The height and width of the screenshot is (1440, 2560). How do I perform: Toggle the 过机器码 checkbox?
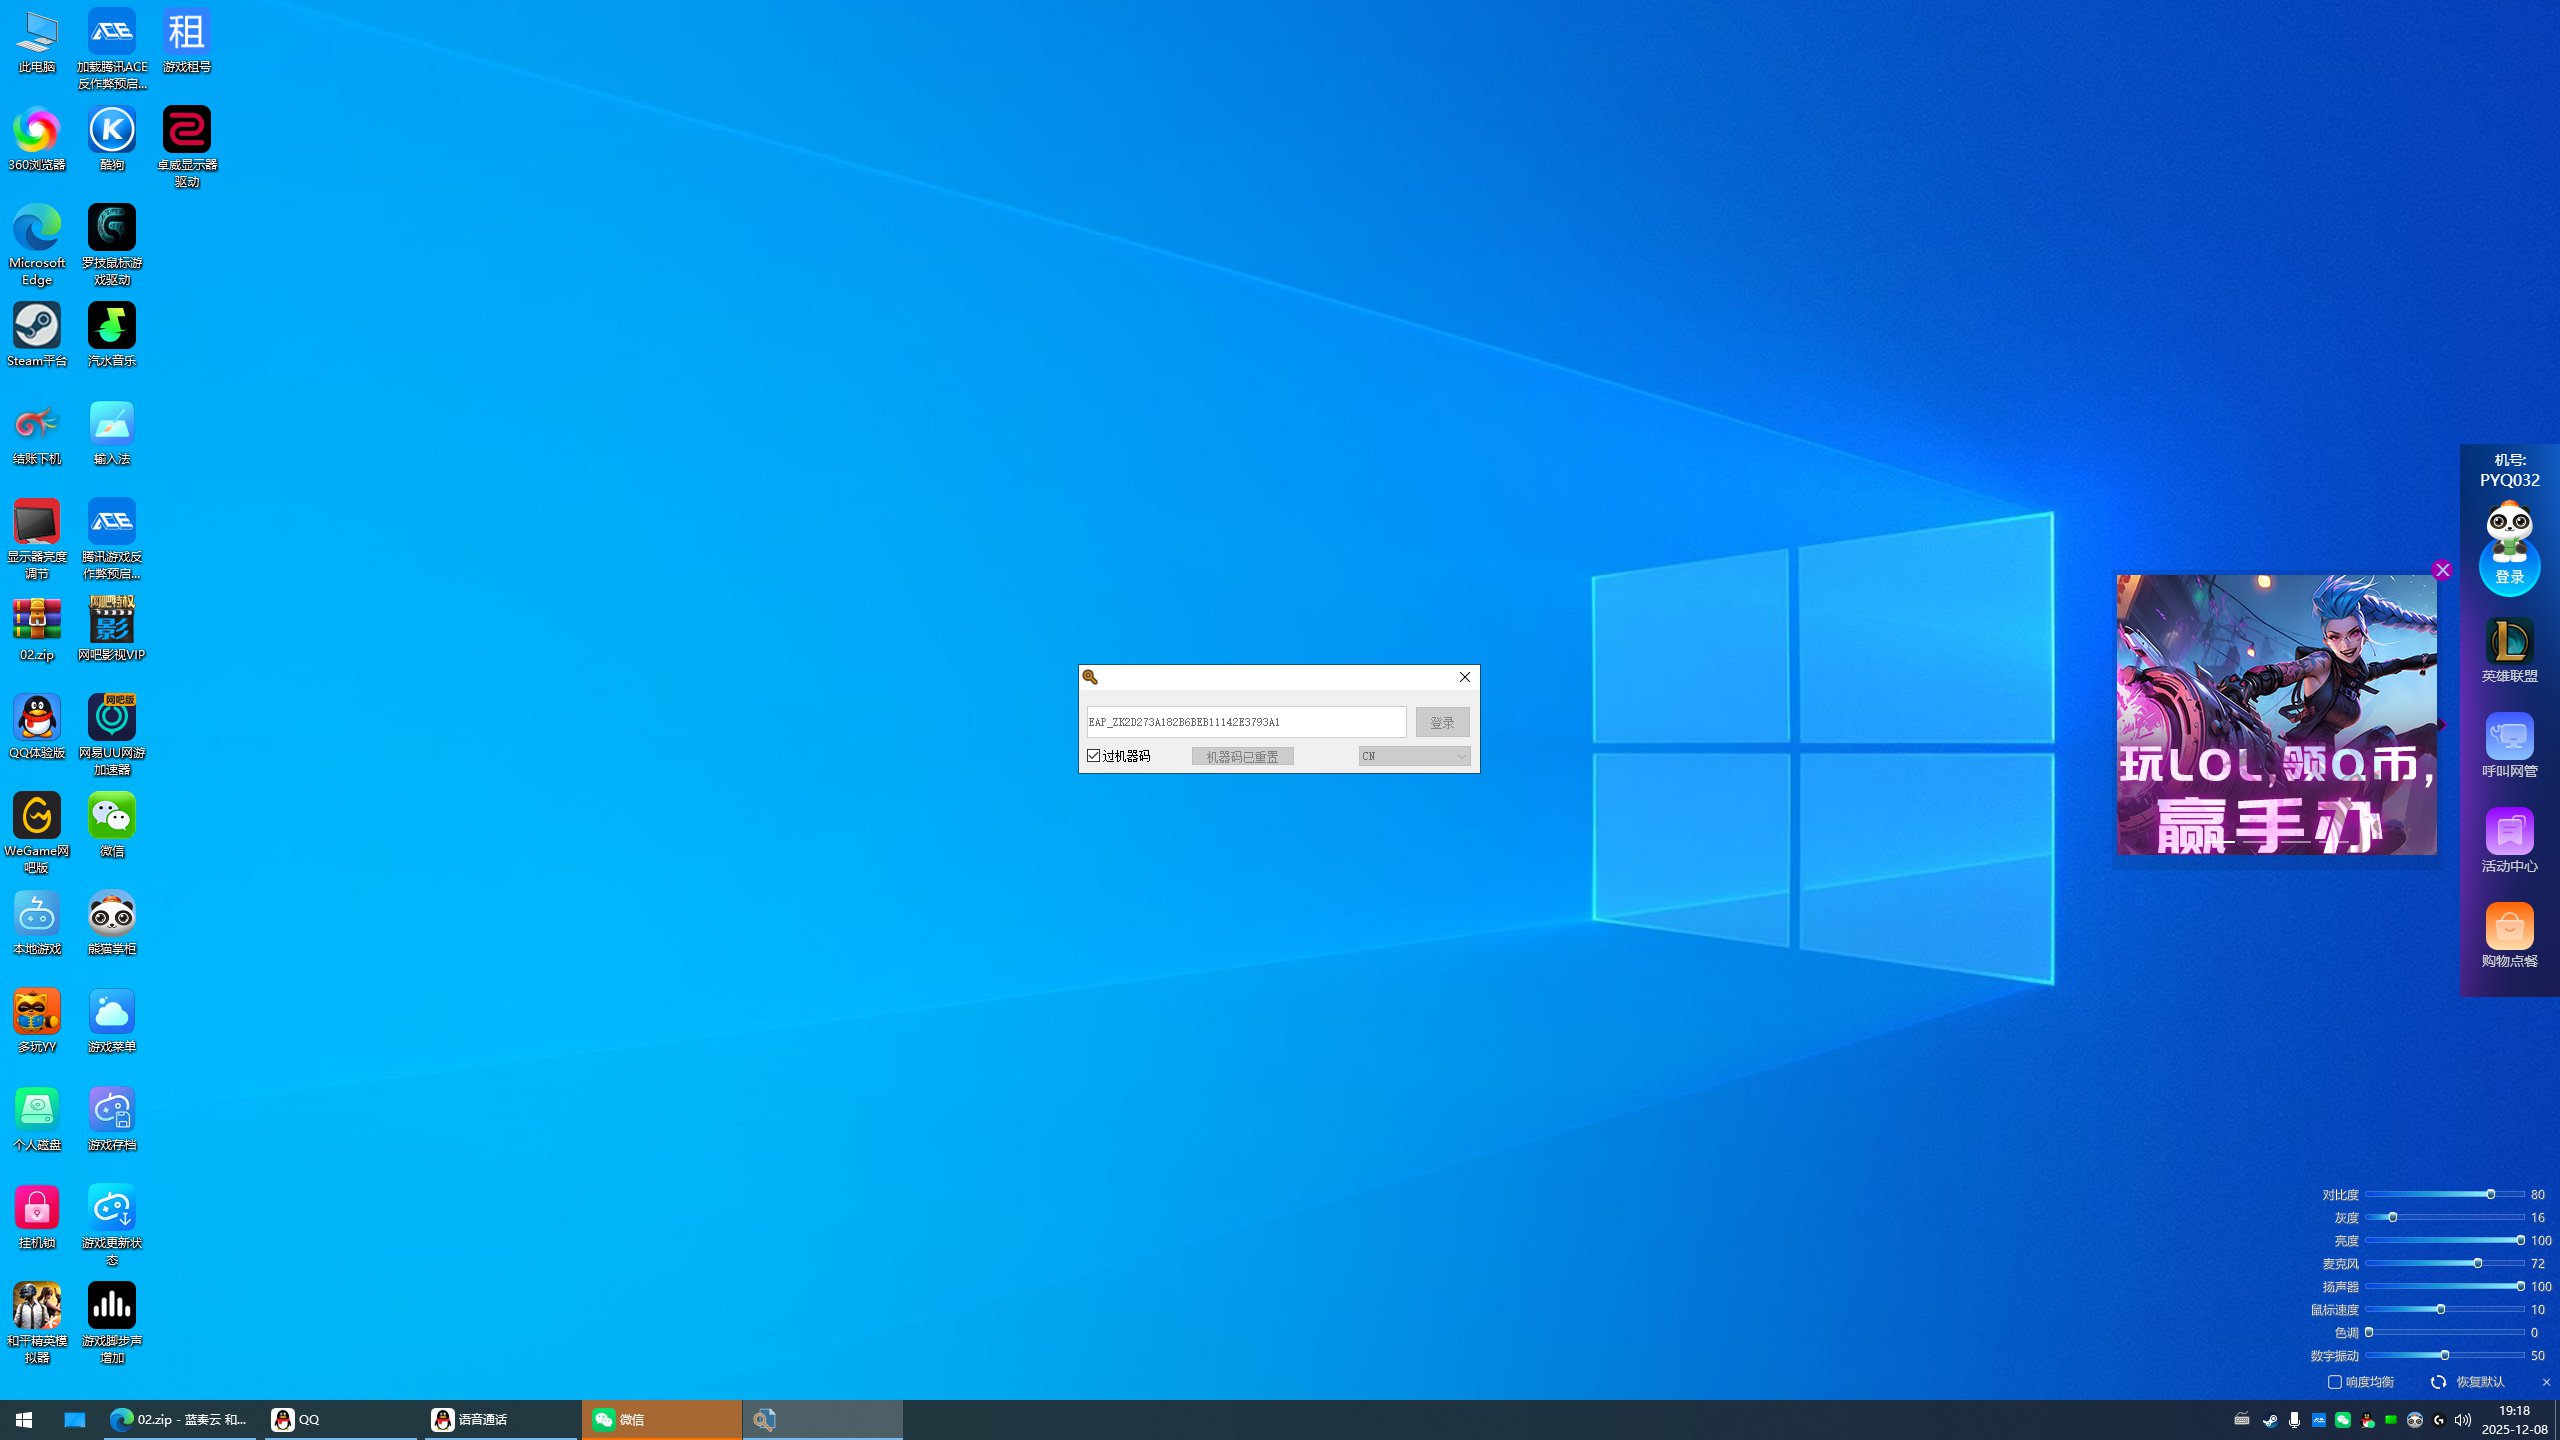pyautogui.click(x=1094, y=756)
